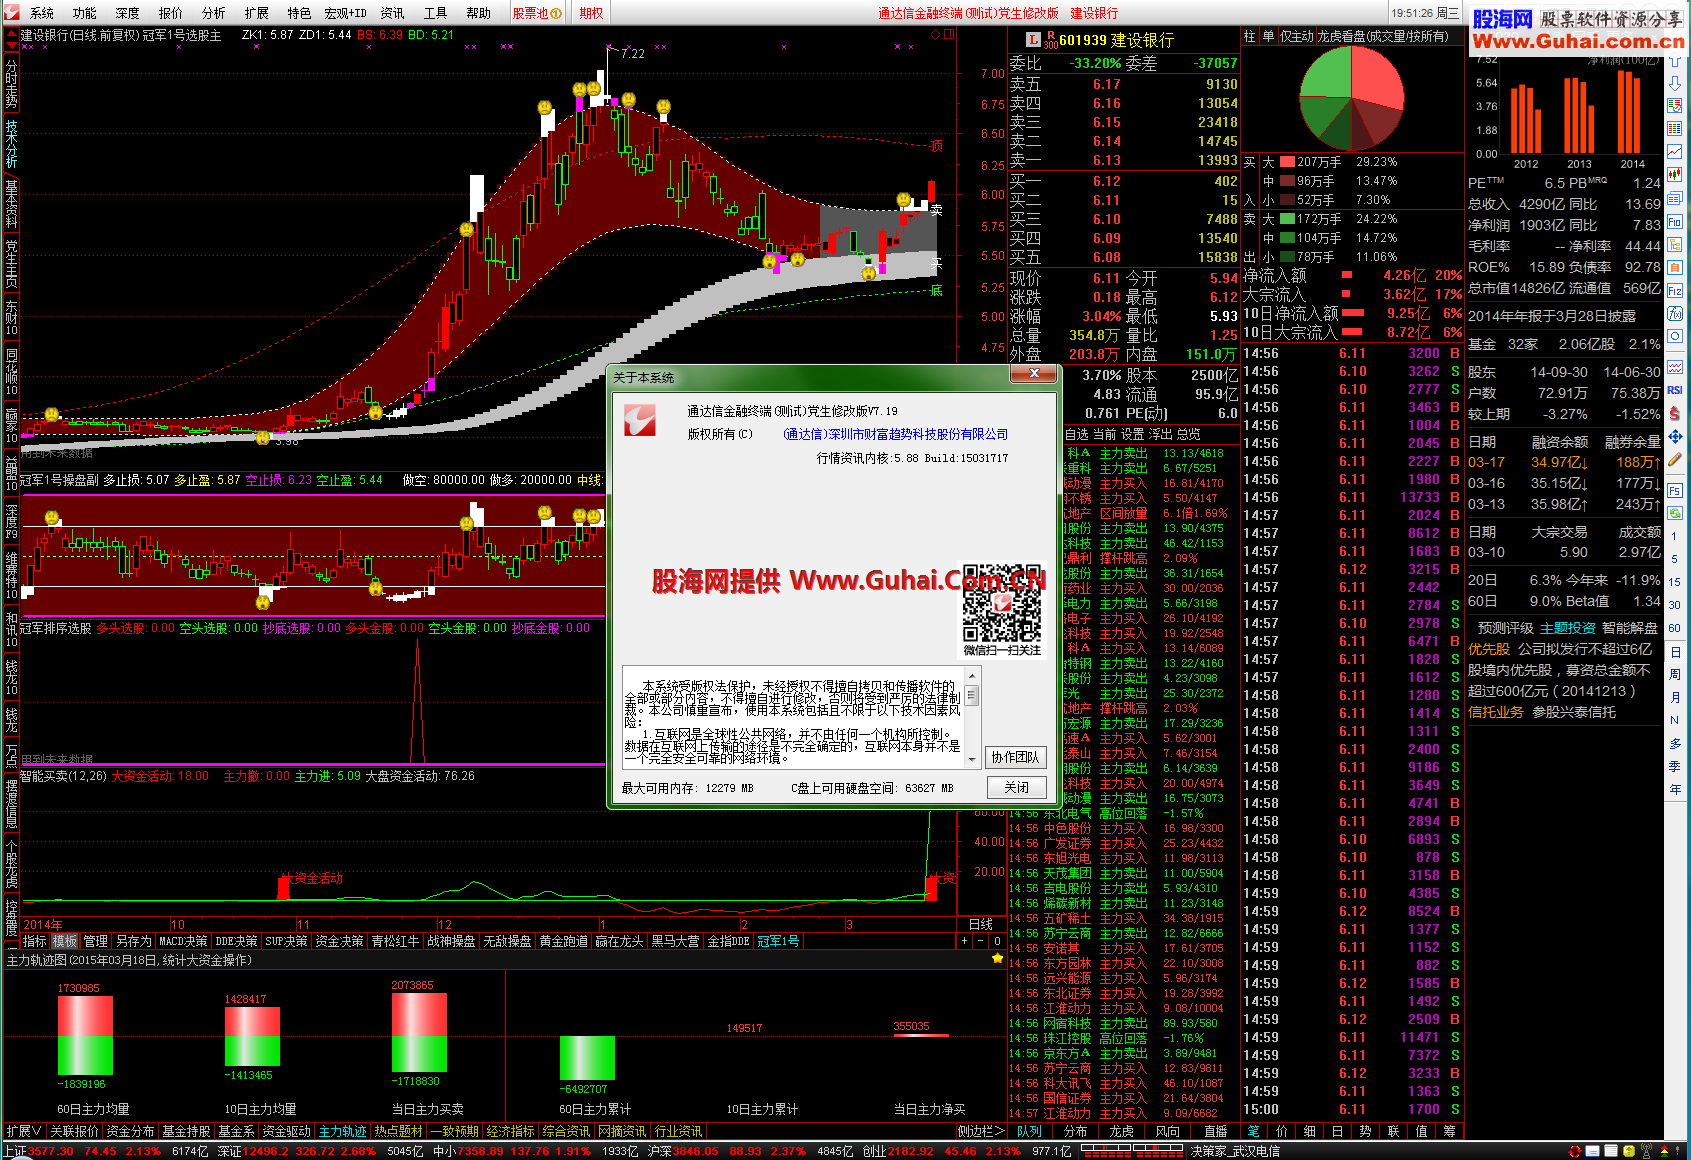This screenshot has width=1691, height=1160.
Task: Toggle the 单 option above pie chart
Action: [1268, 36]
